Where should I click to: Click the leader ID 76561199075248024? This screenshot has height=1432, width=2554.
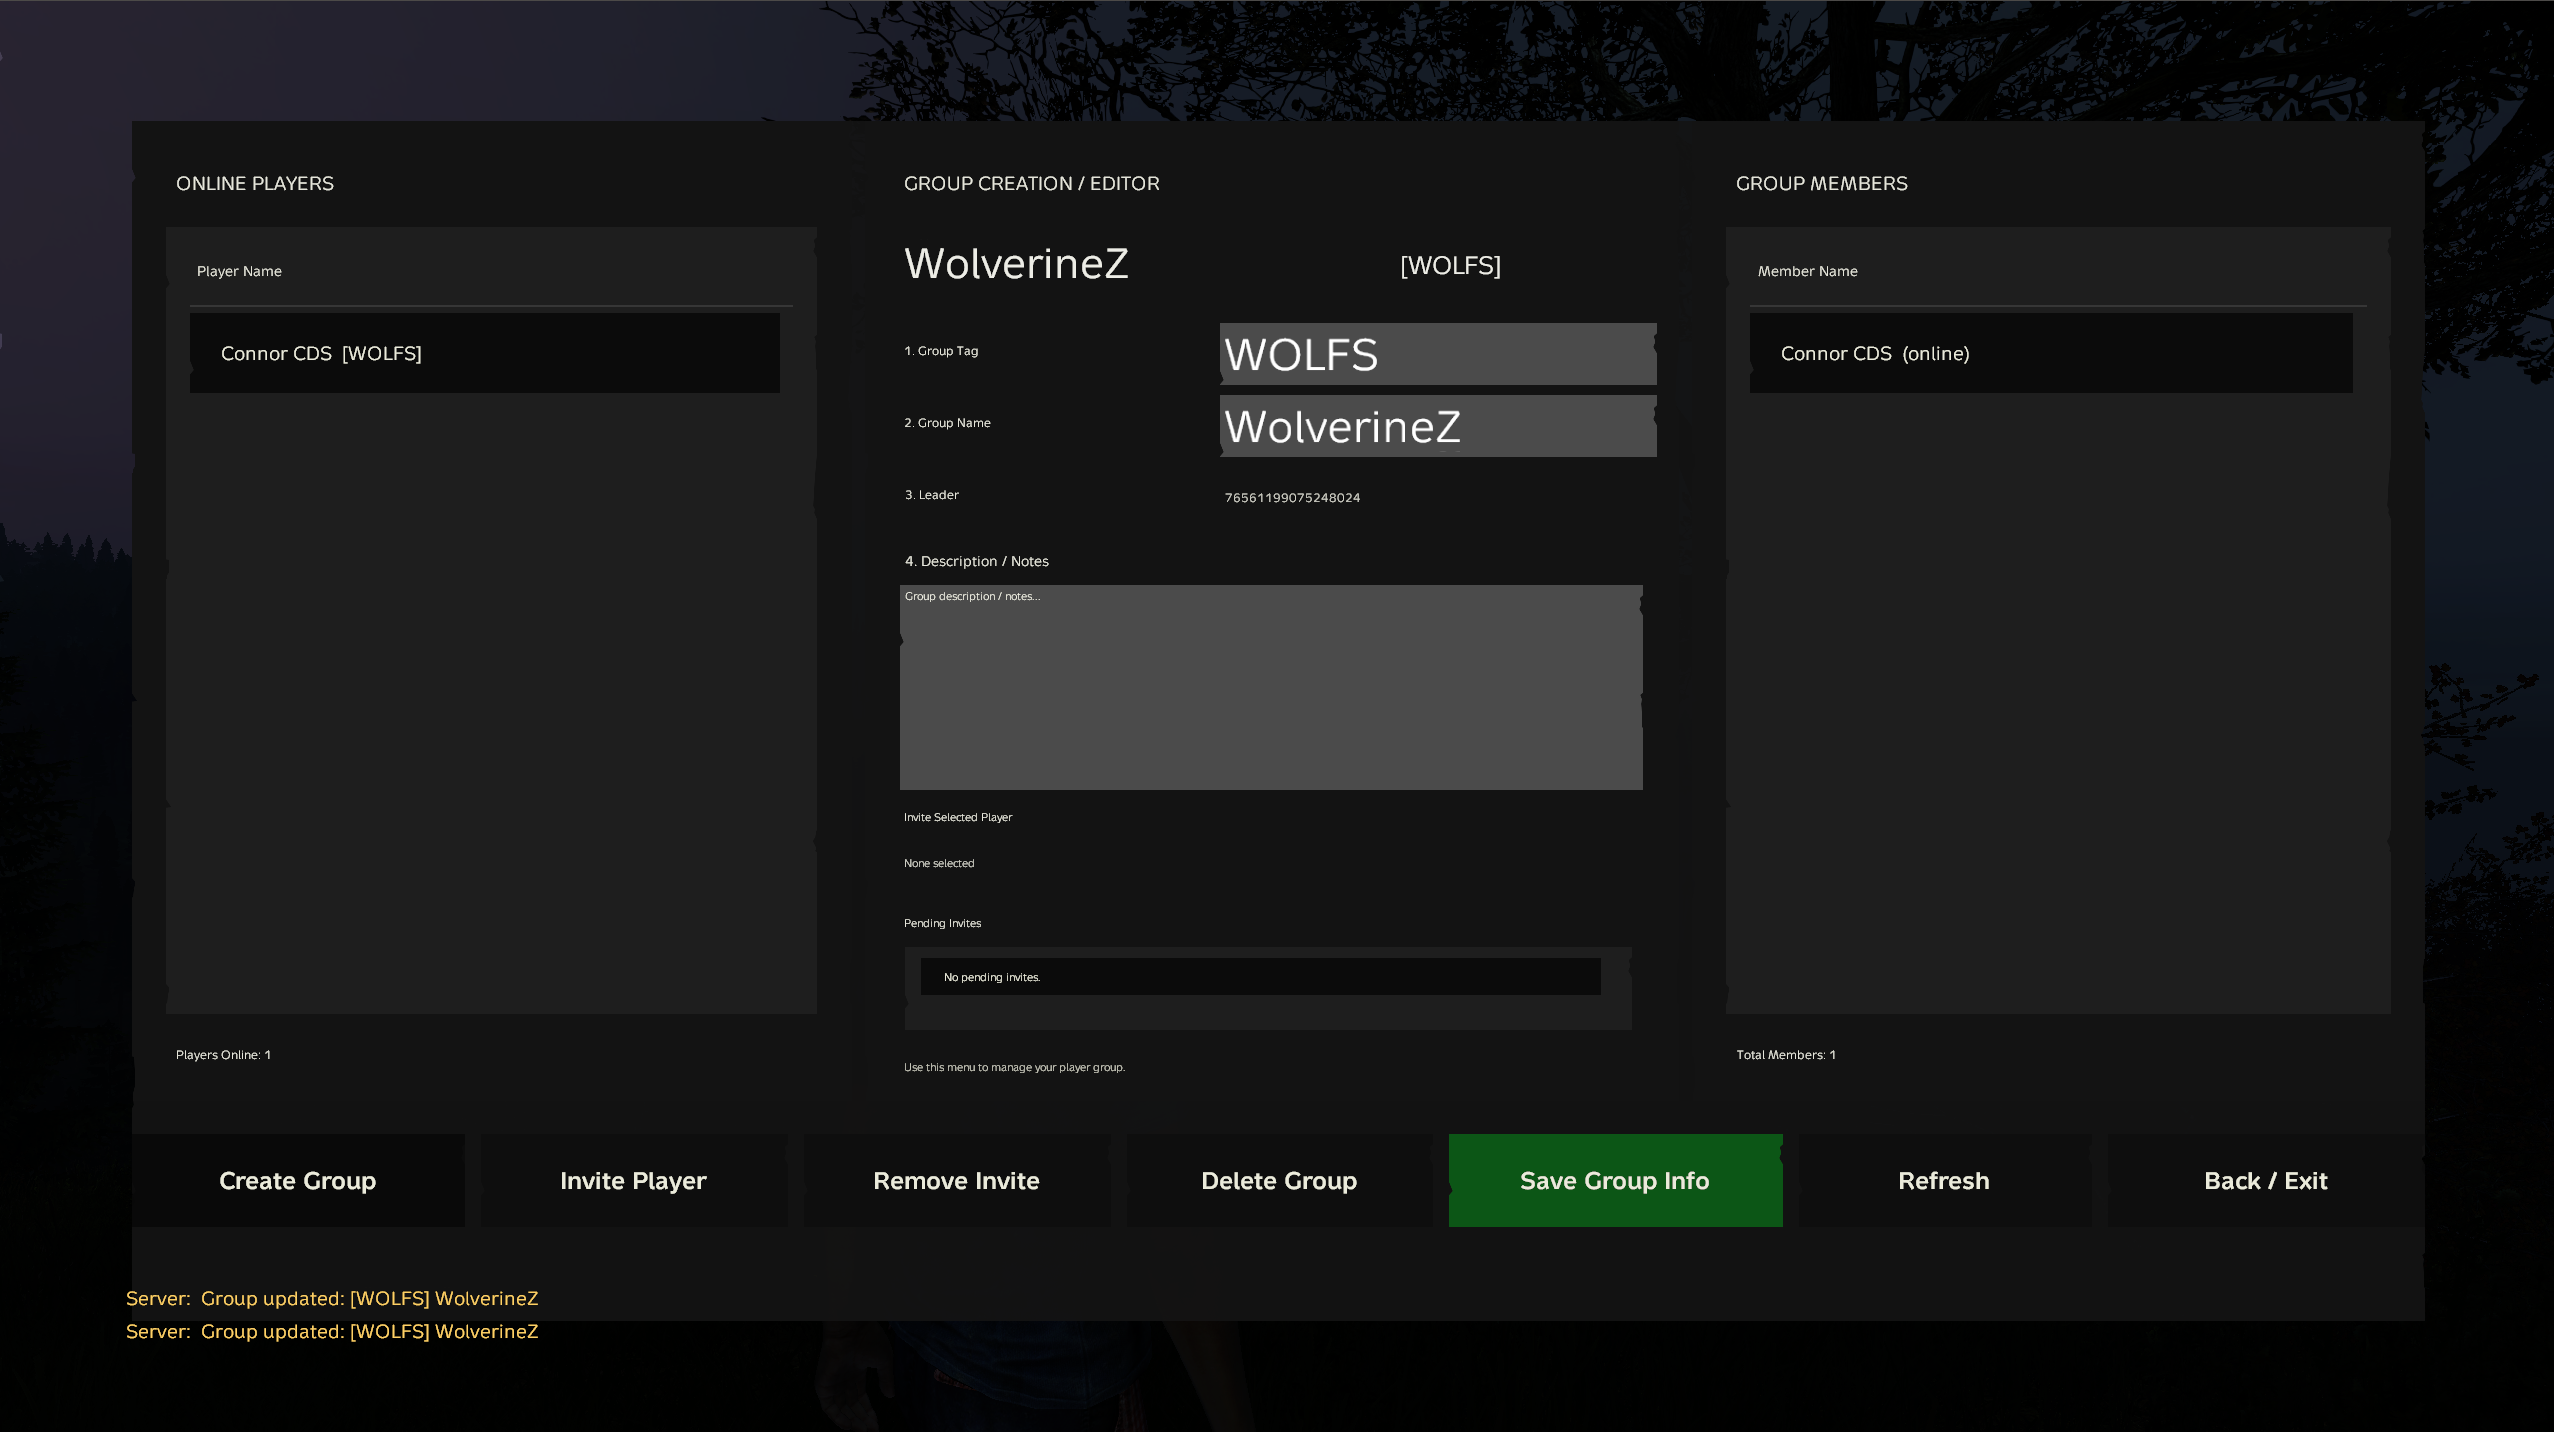click(1292, 497)
